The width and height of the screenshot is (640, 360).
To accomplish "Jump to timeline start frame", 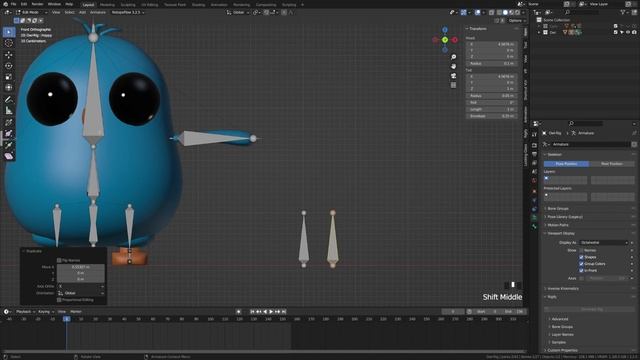I will [252, 311].
